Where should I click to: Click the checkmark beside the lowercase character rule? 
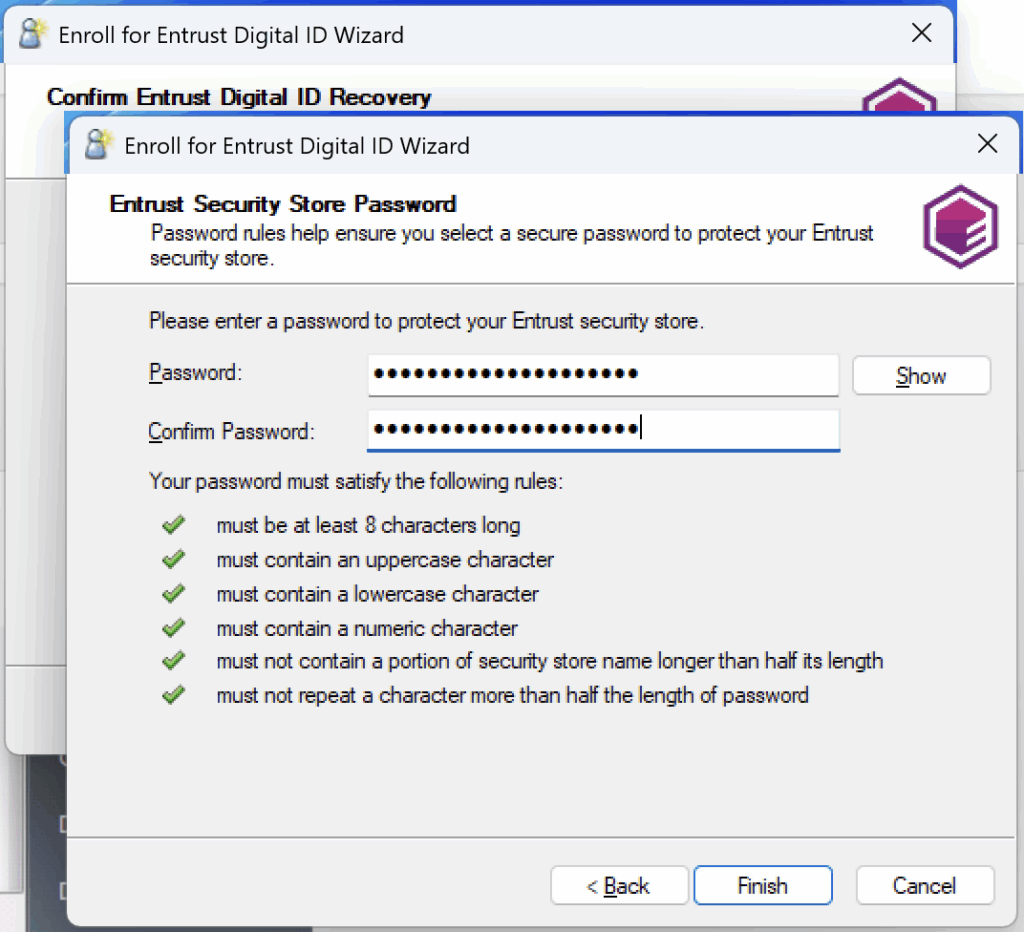(x=174, y=593)
